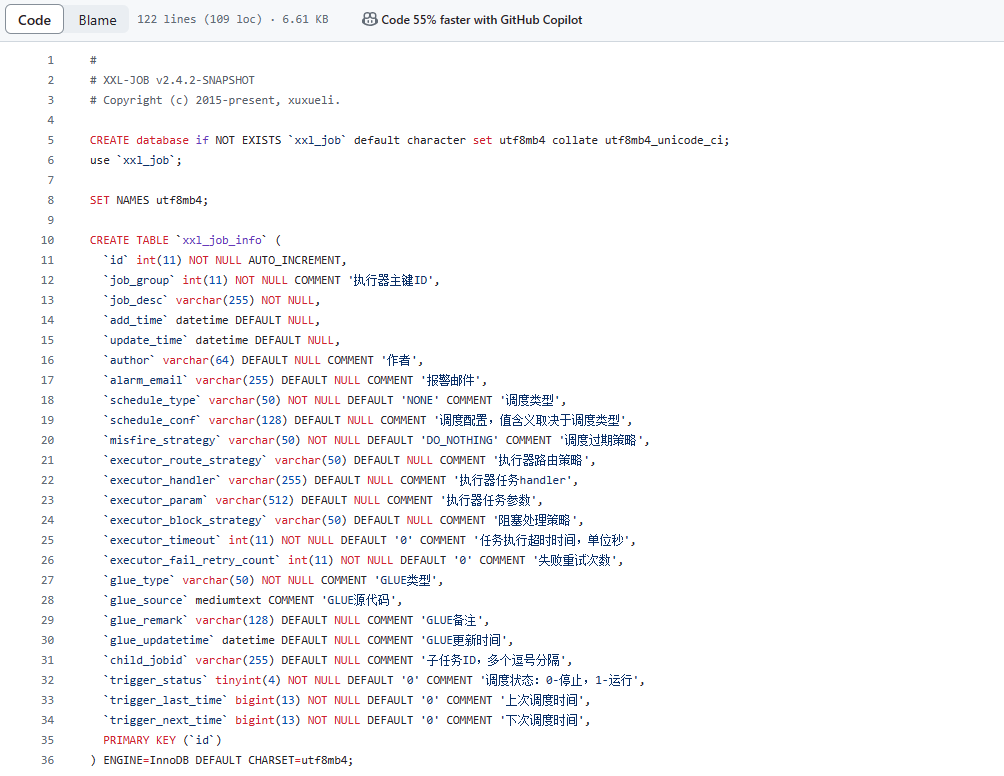
Task: Click the `add_time` column name
Action: (x=136, y=320)
